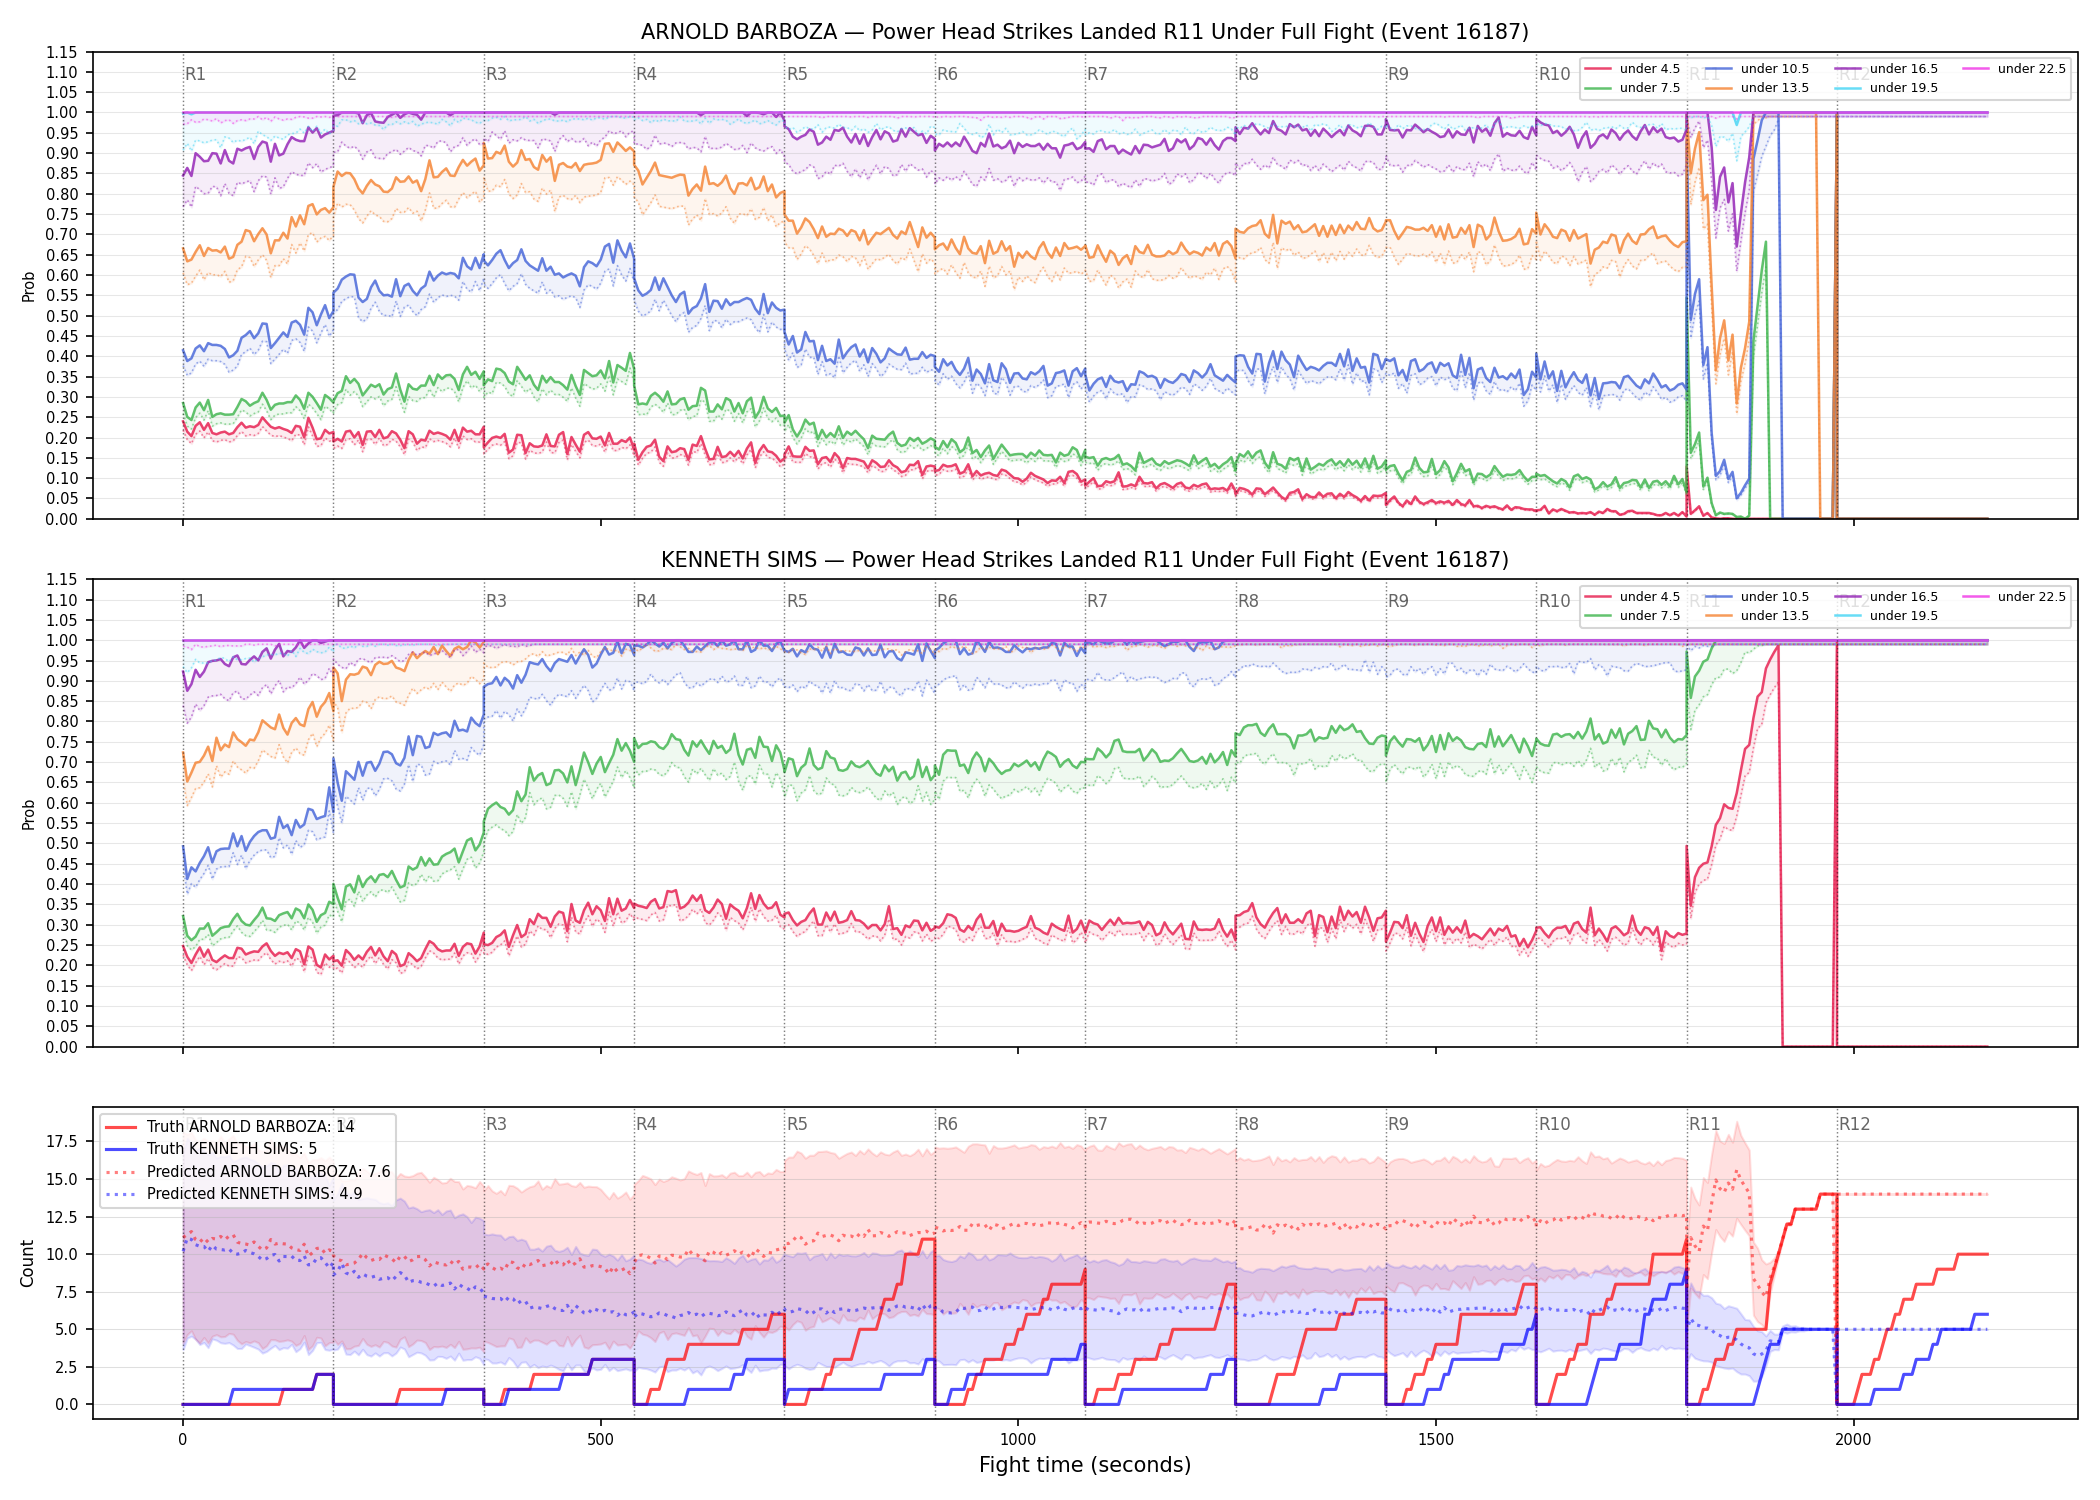
Task: Click the R5 marker in Barboza chart
Action: (x=797, y=74)
